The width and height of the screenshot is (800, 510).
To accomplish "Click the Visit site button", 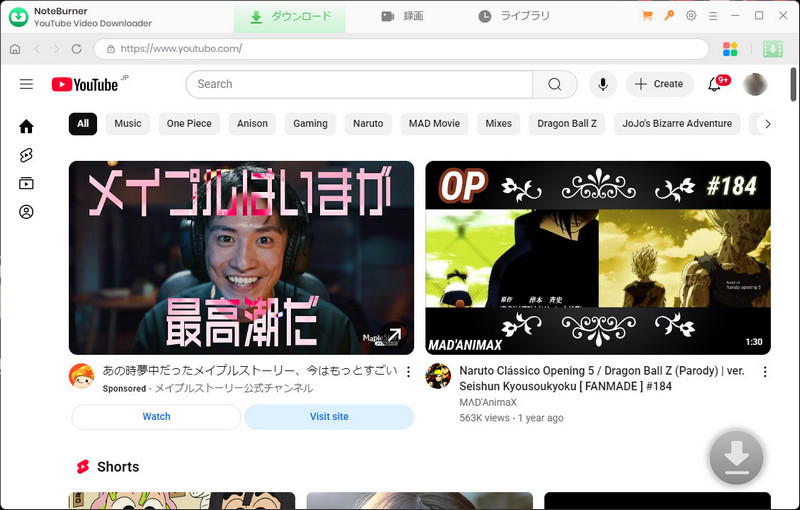I will tap(329, 417).
